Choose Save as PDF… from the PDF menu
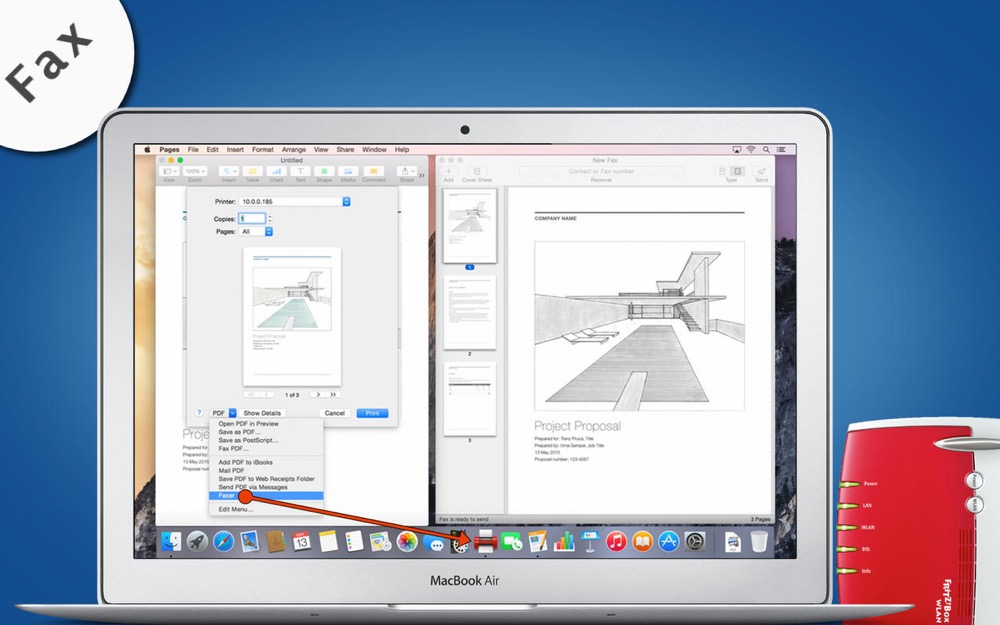Viewport: 1000px width, 625px height. click(x=266, y=432)
